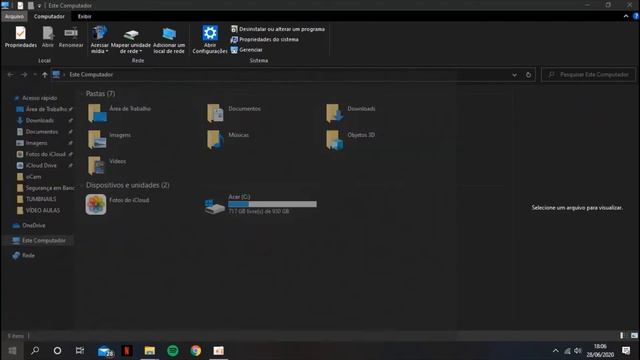Image resolution: width=640 pixels, height=360 pixels.
Task: Select the Músicas folder icon
Action: point(216,140)
